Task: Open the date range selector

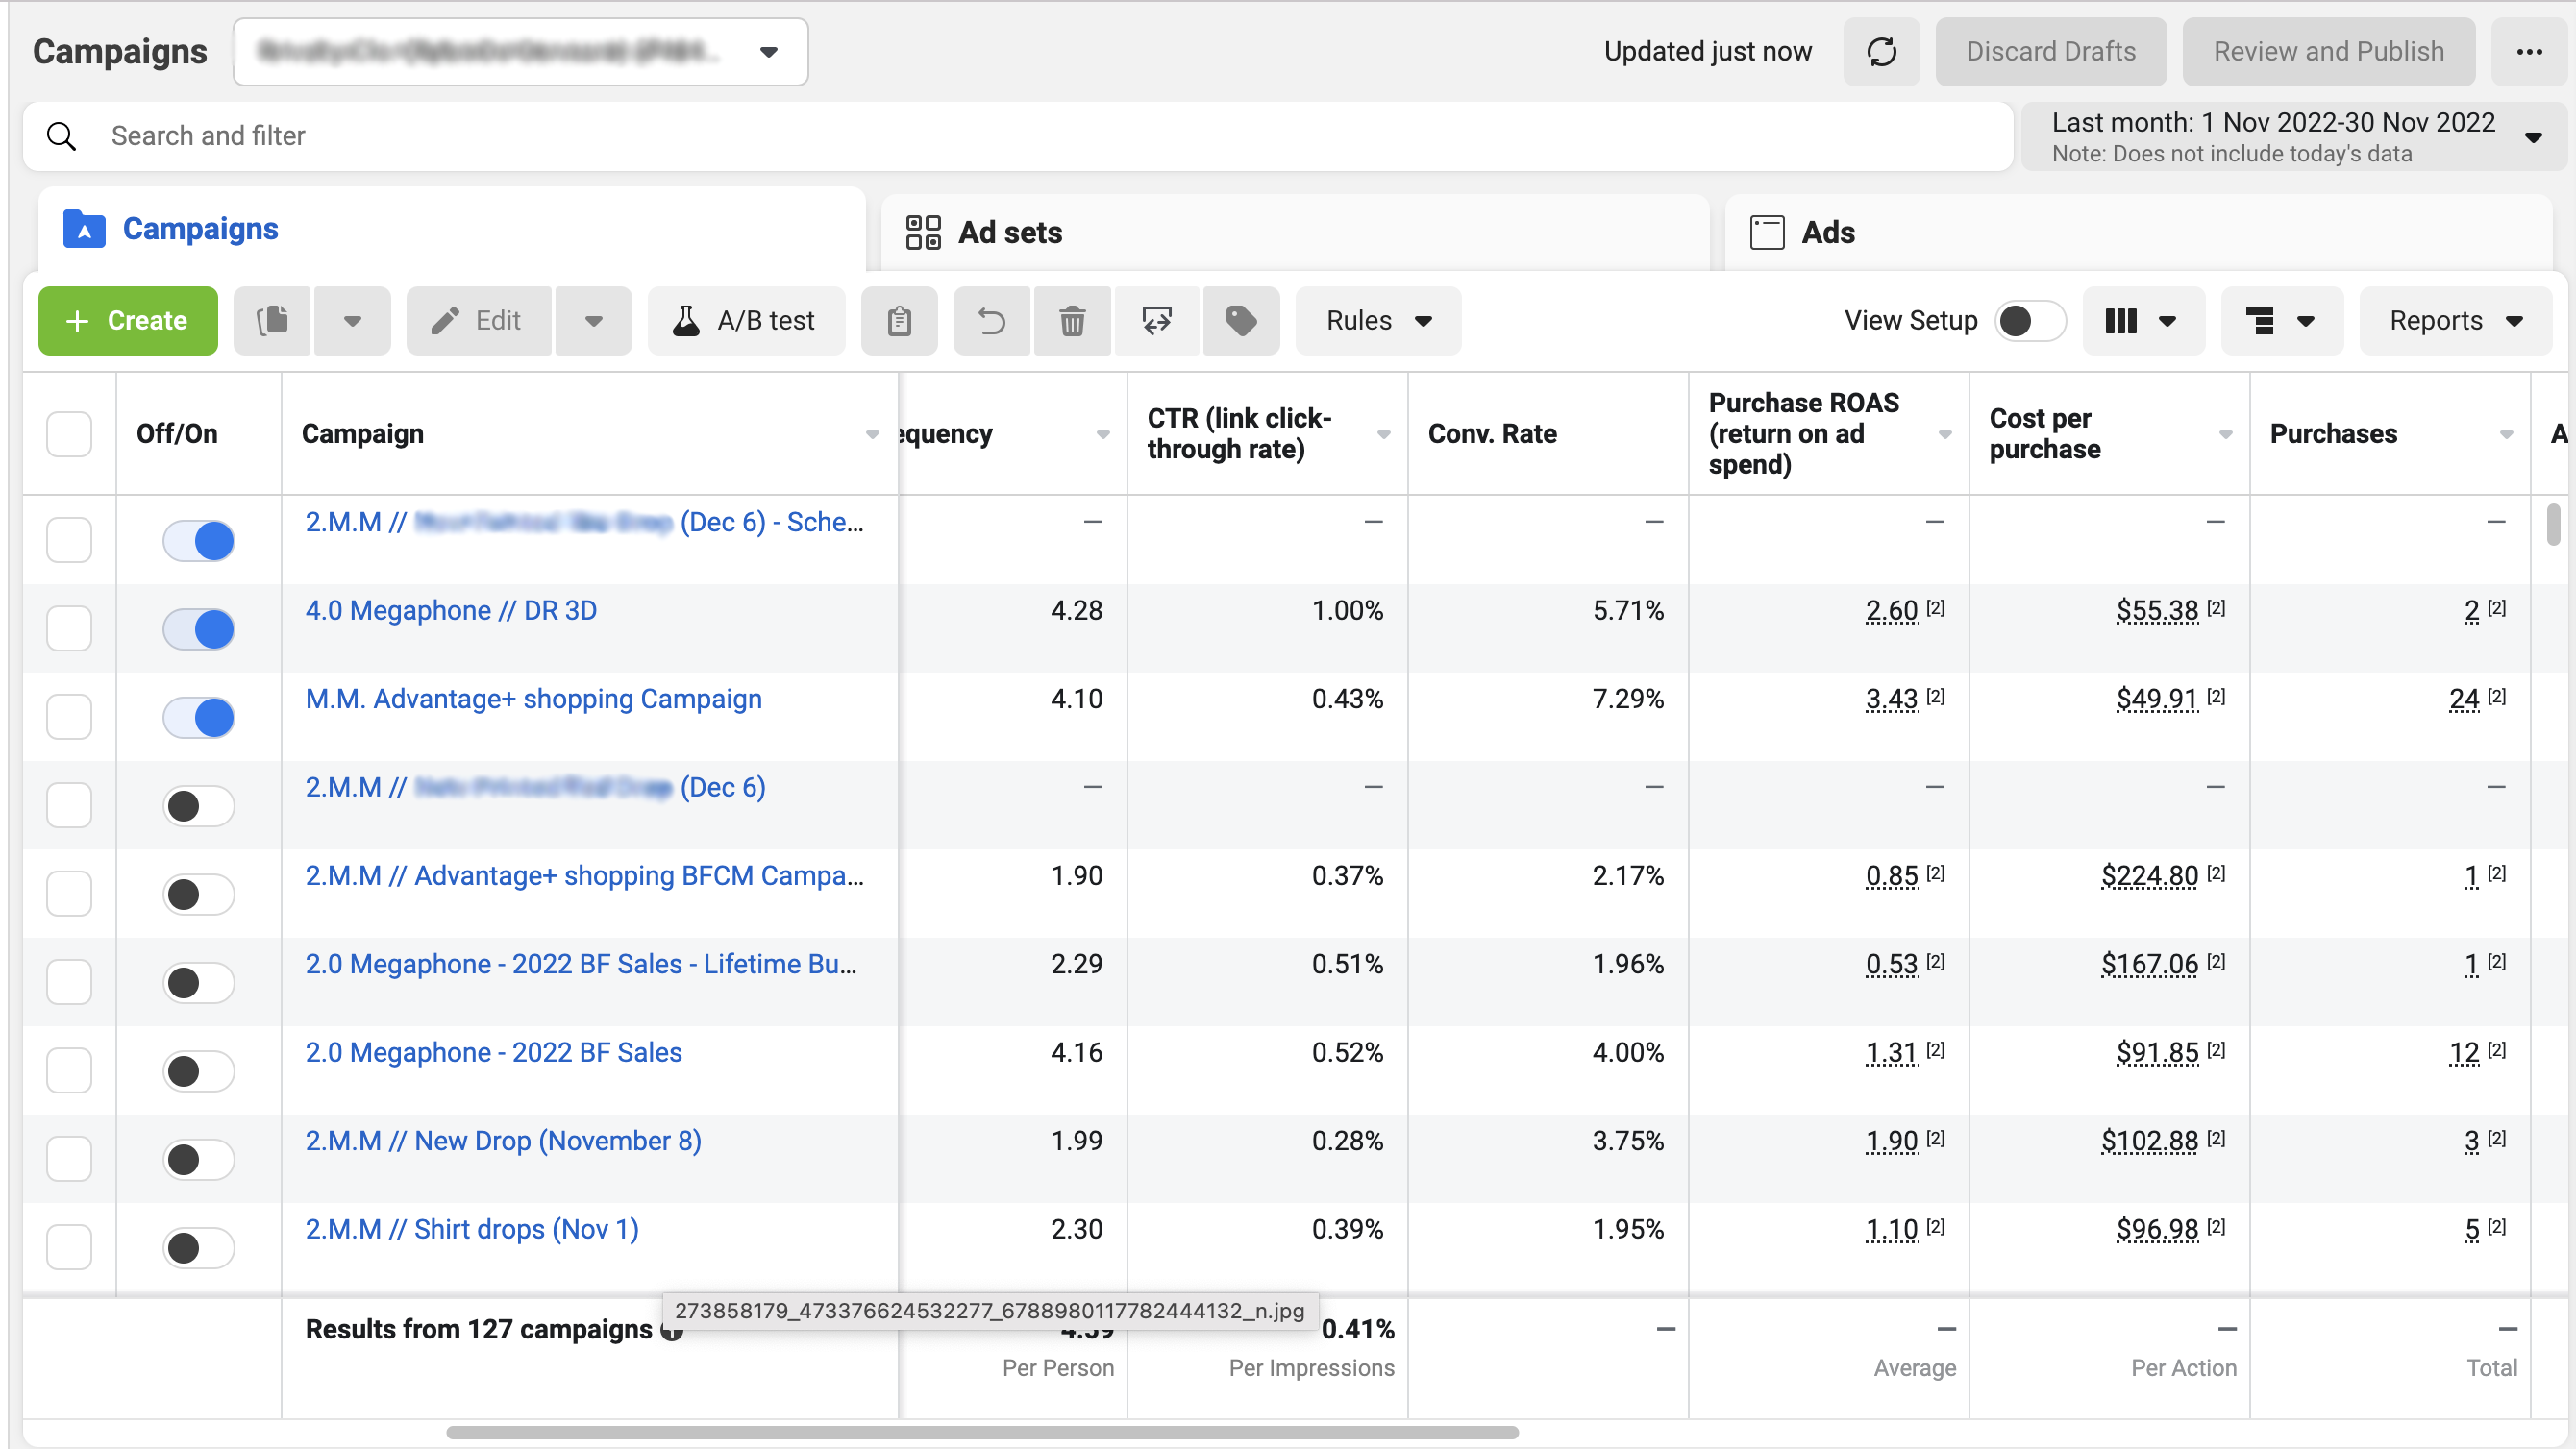Action: (2293, 137)
